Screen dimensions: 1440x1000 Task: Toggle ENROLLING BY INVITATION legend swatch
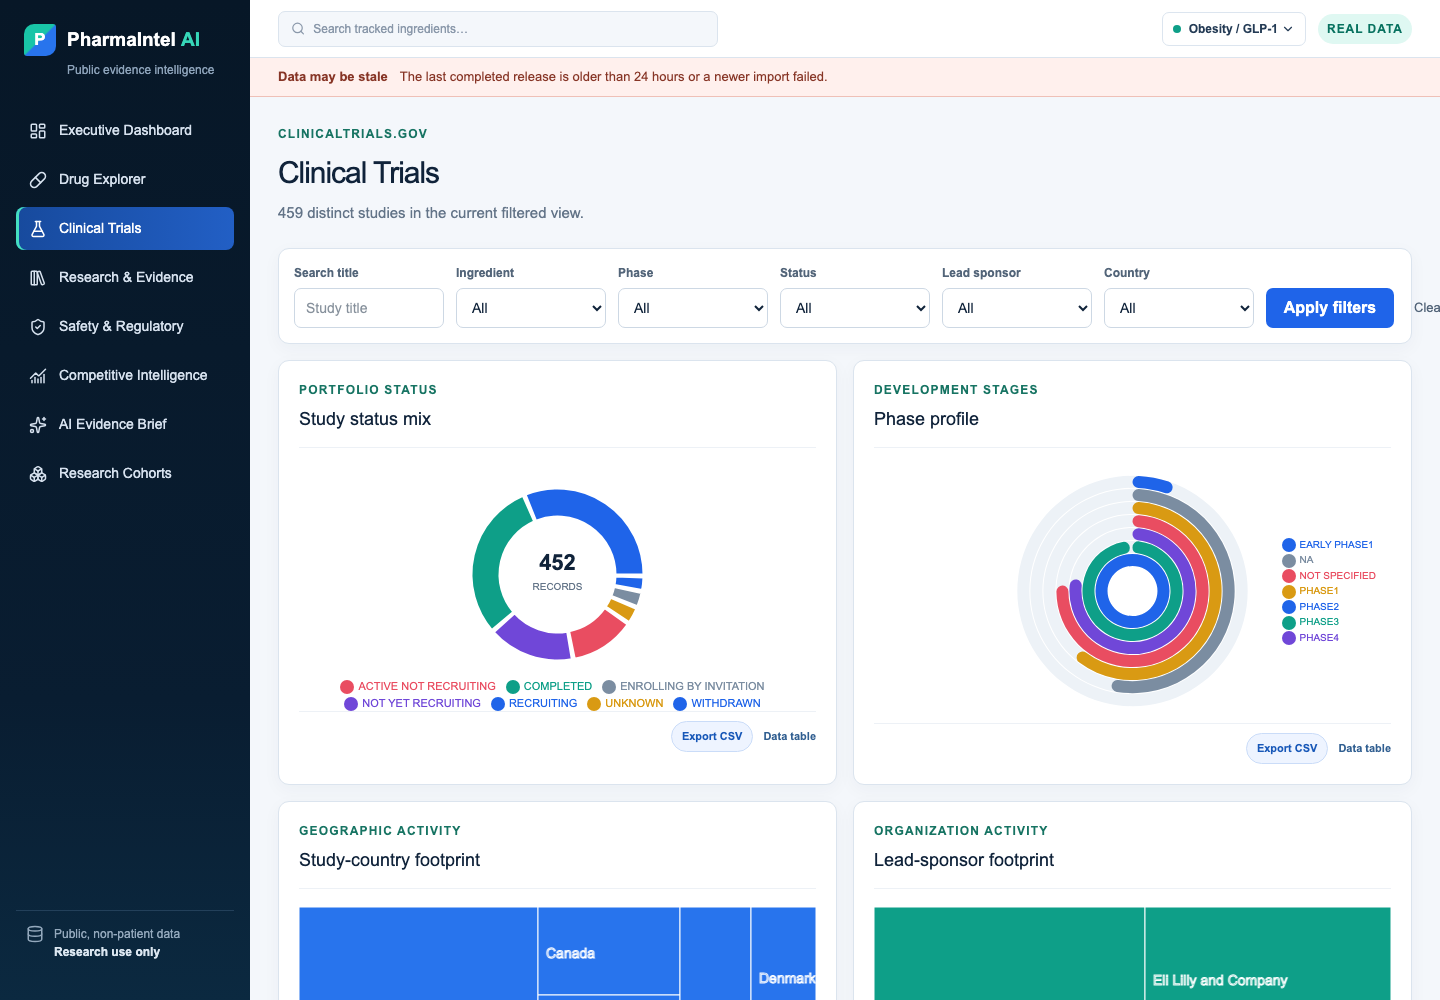pos(609,687)
